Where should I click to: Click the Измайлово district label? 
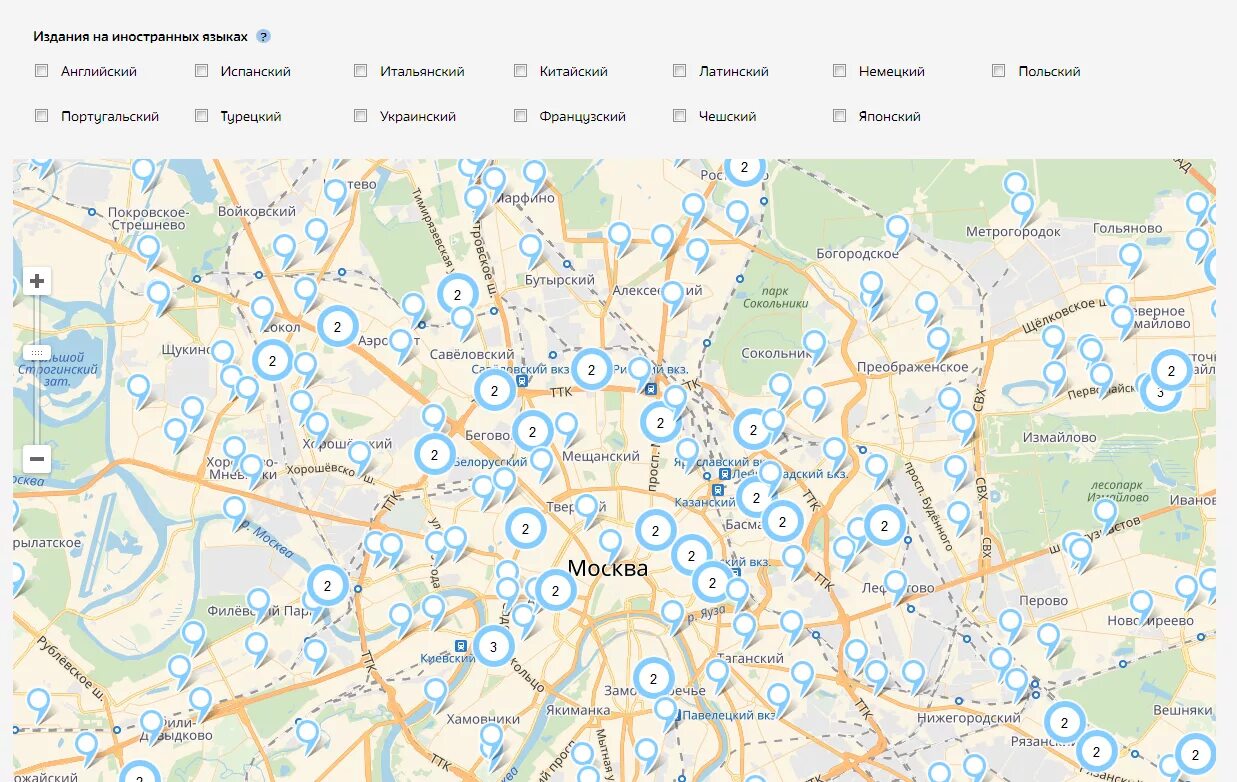click(x=1059, y=437)
